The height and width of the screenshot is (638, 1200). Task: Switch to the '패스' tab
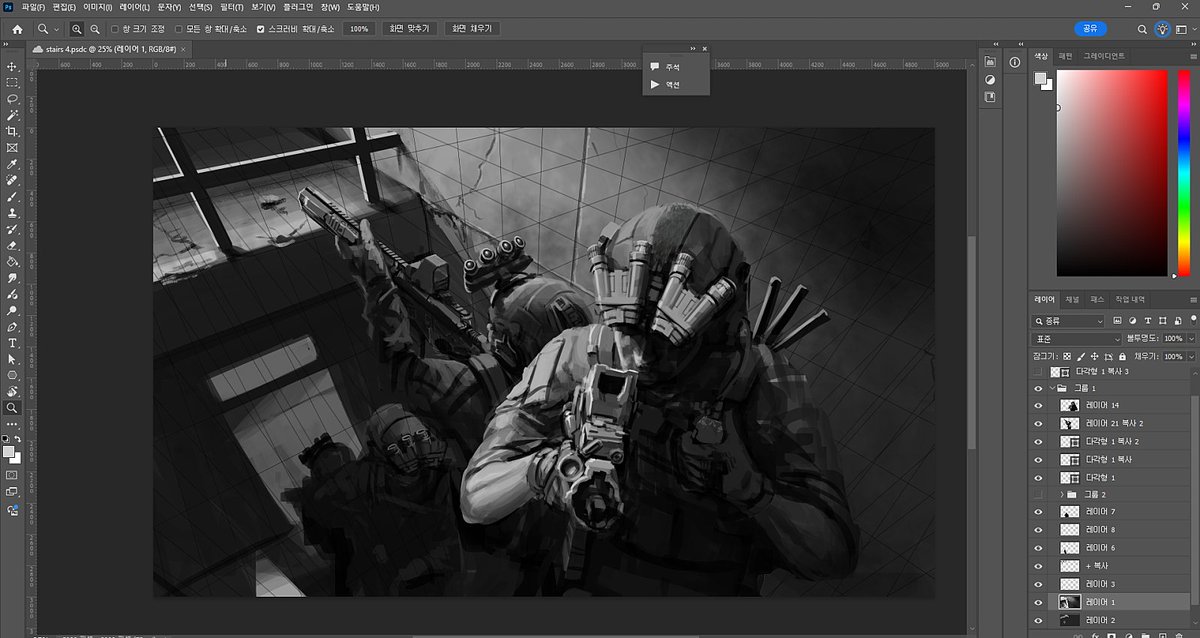(1097, 299)
